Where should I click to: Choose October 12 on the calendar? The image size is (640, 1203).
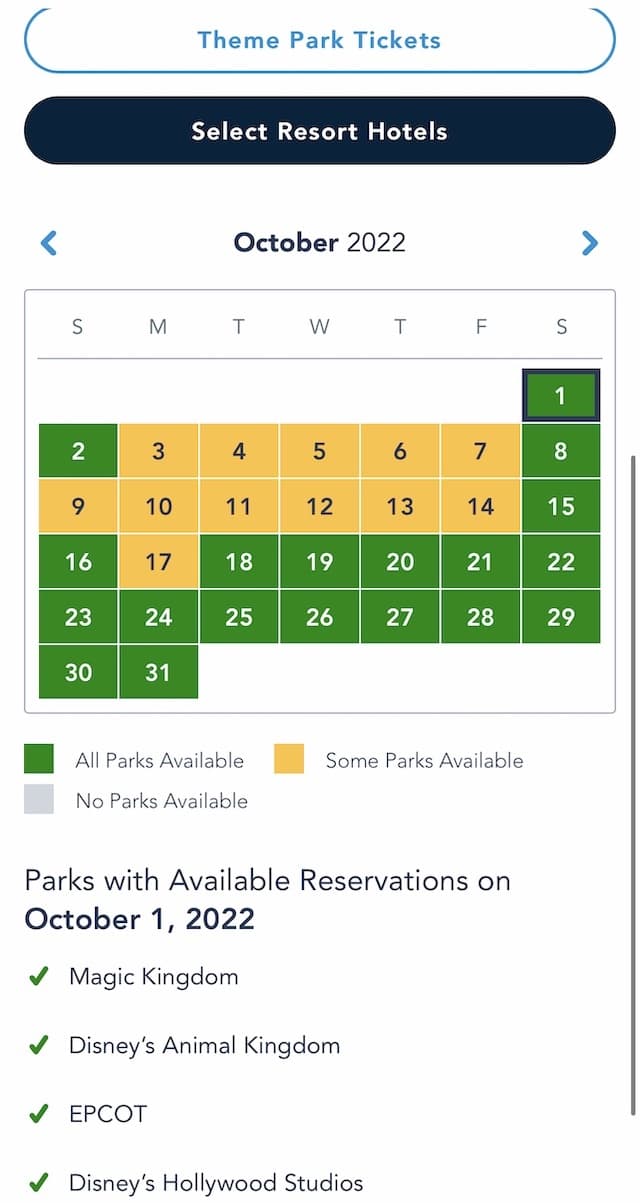coord(319,506)
